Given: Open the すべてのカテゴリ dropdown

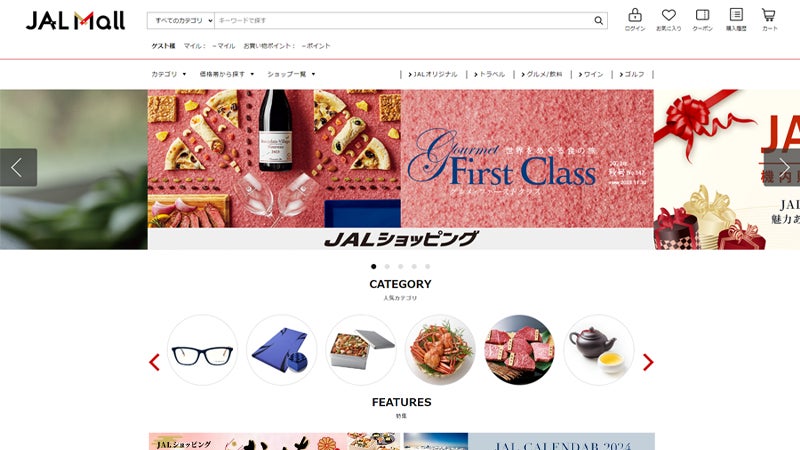Looking at the screenshot, I should [181, 20].
